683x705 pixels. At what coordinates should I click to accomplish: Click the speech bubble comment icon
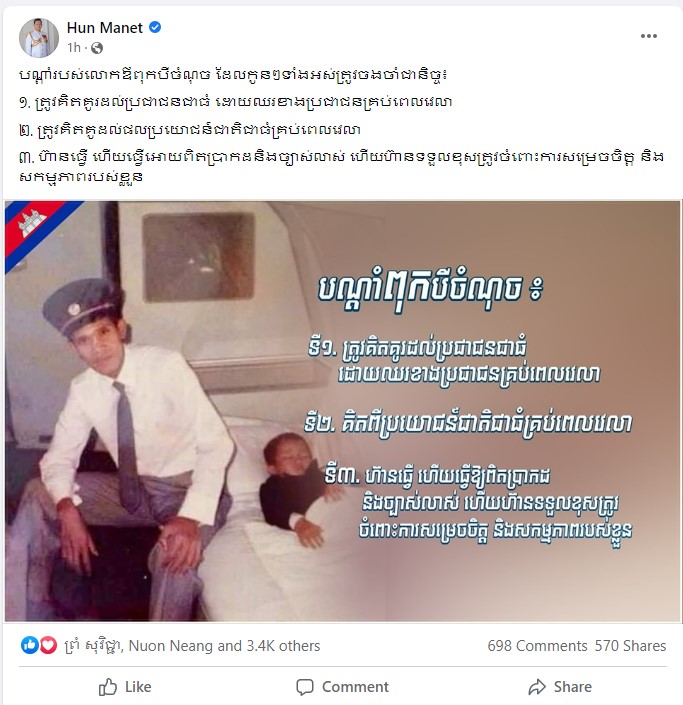tap(305, 687)
